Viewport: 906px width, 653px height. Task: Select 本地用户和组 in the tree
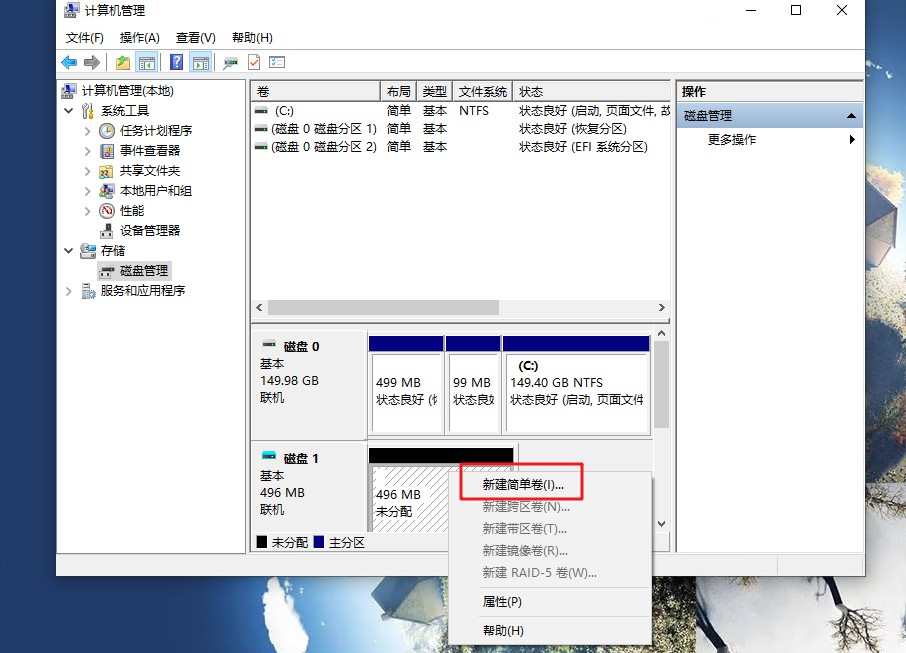tap(156, 191)
